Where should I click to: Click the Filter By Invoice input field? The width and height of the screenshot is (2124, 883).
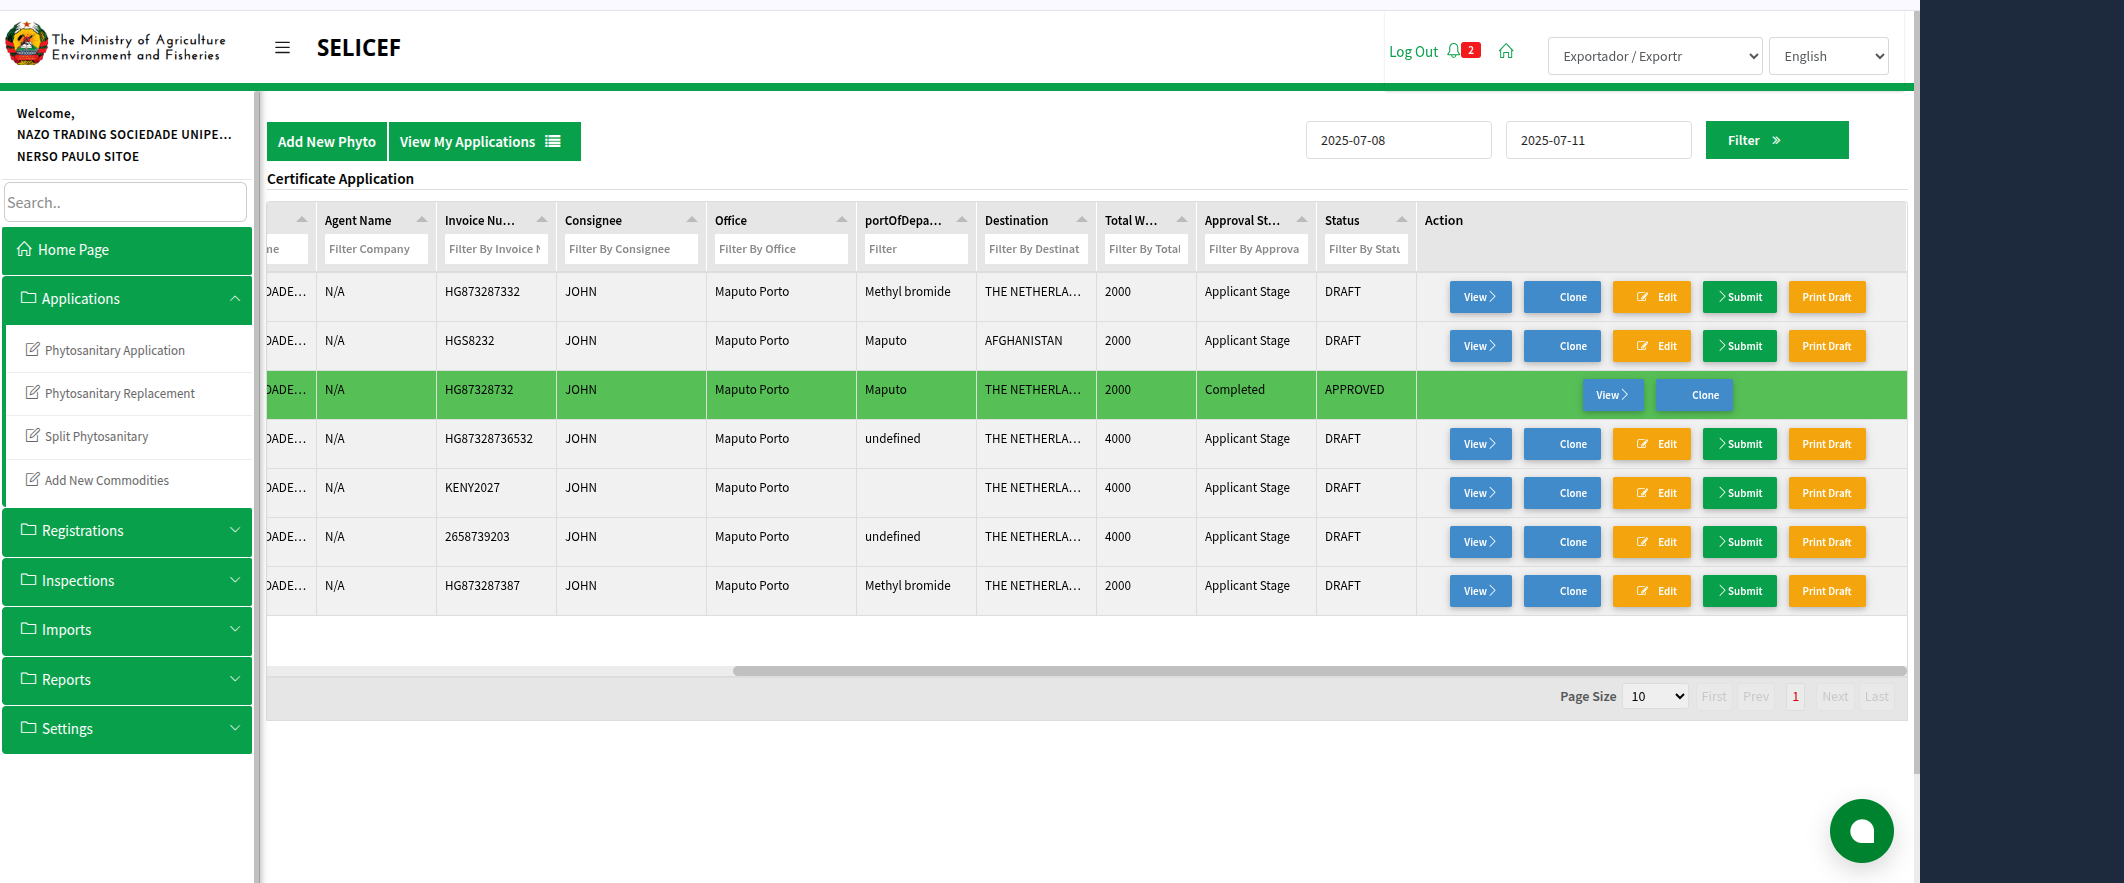(x=495, y=250)
